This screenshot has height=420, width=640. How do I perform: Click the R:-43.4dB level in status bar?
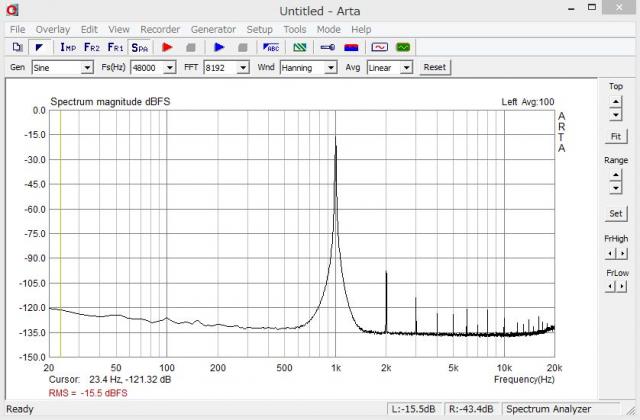(471, 409)
